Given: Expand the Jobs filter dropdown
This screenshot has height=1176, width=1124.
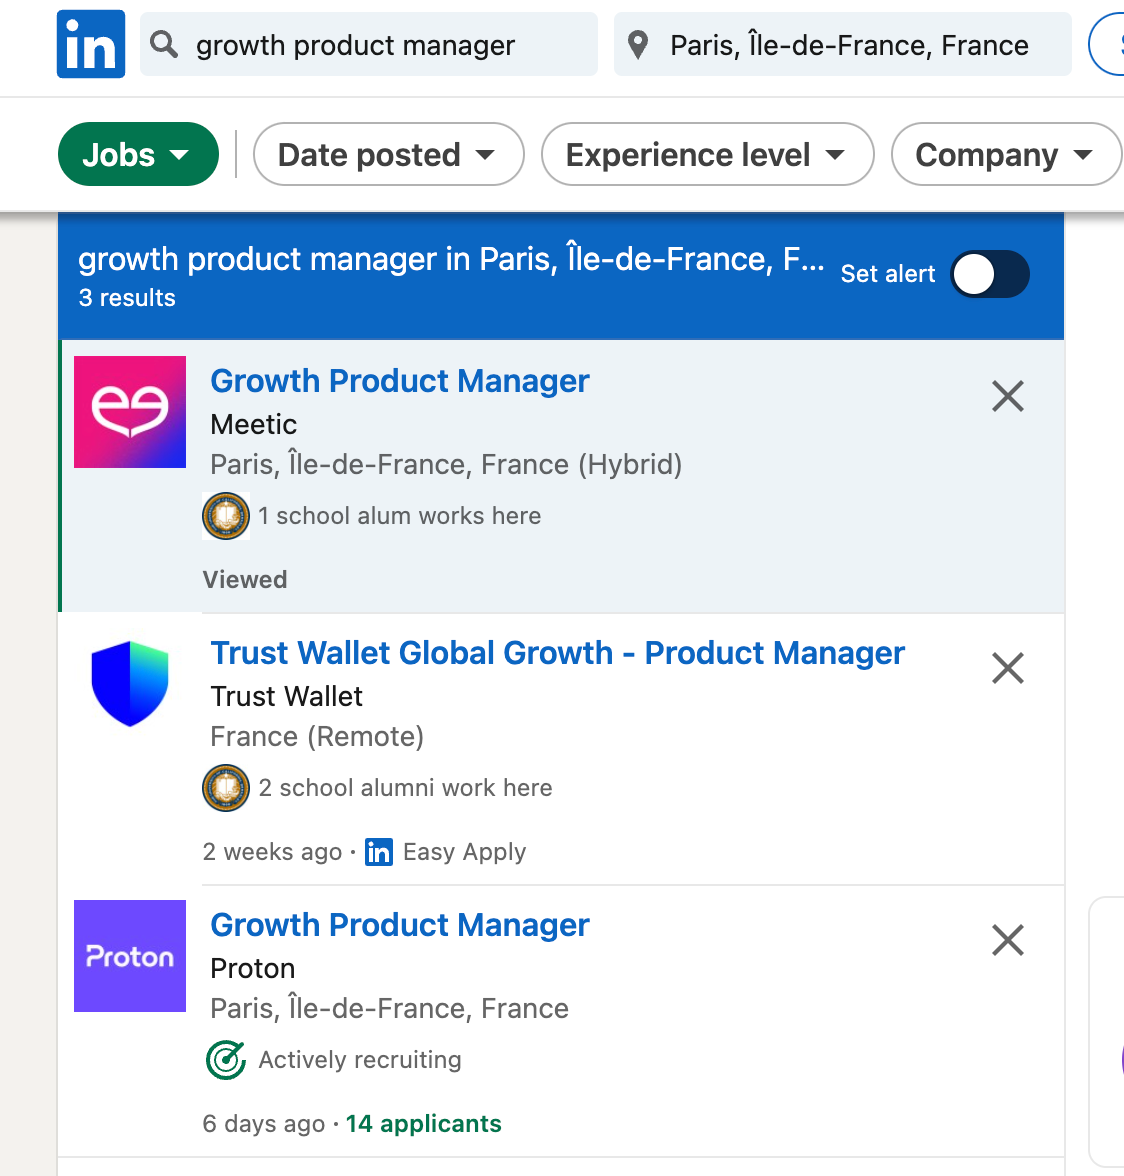Looking at the screenshot, I should (138, 154).
